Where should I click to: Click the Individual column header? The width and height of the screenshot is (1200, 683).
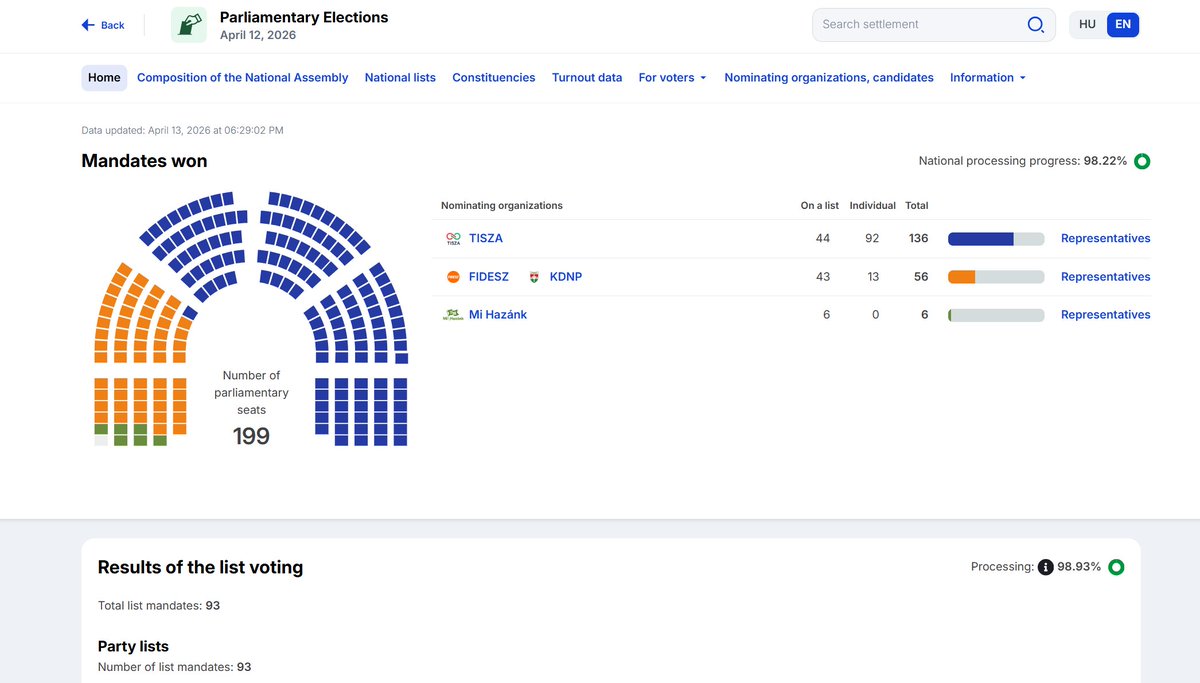pos(873,206)
